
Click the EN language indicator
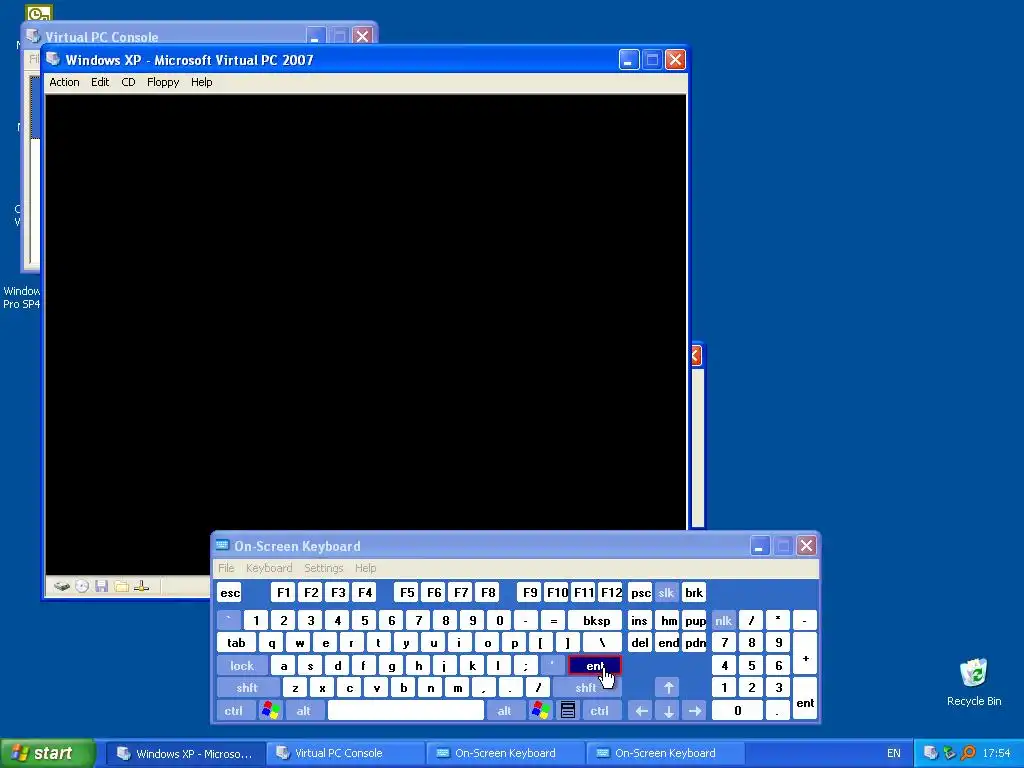(x=893, y=753)
